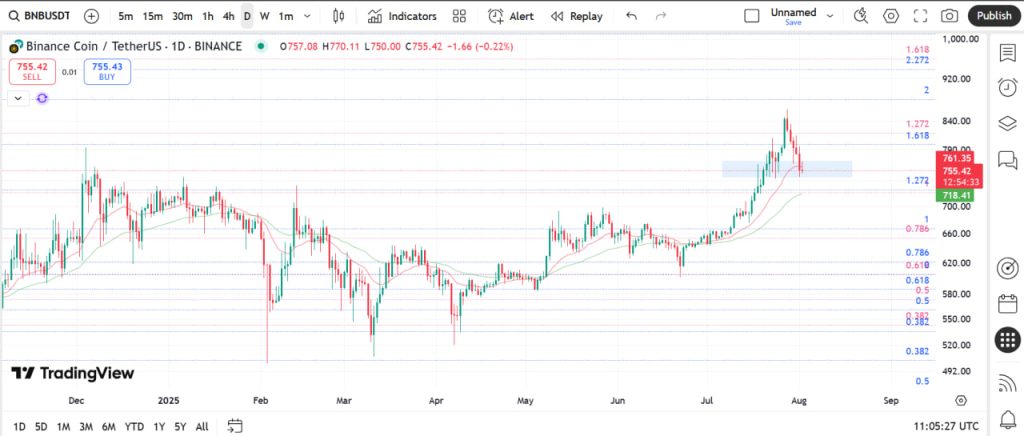Set range to 1D
The width and height of the screenshot is (1024, 436).
point(20,427)
